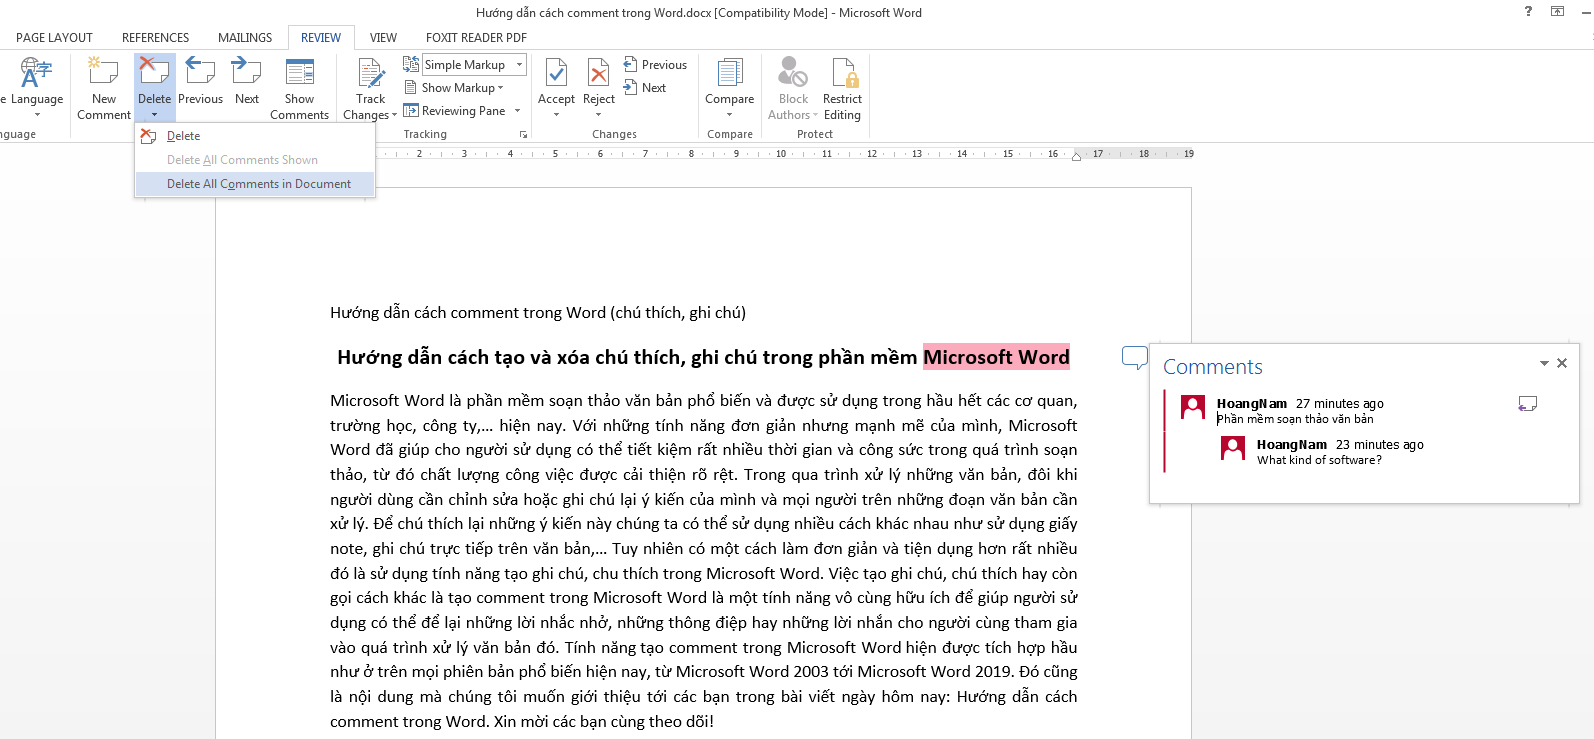This screenshot has width=1594, height=739.
Task: Open the Comments pane options arrow
Action: [x=1543, y=364]
